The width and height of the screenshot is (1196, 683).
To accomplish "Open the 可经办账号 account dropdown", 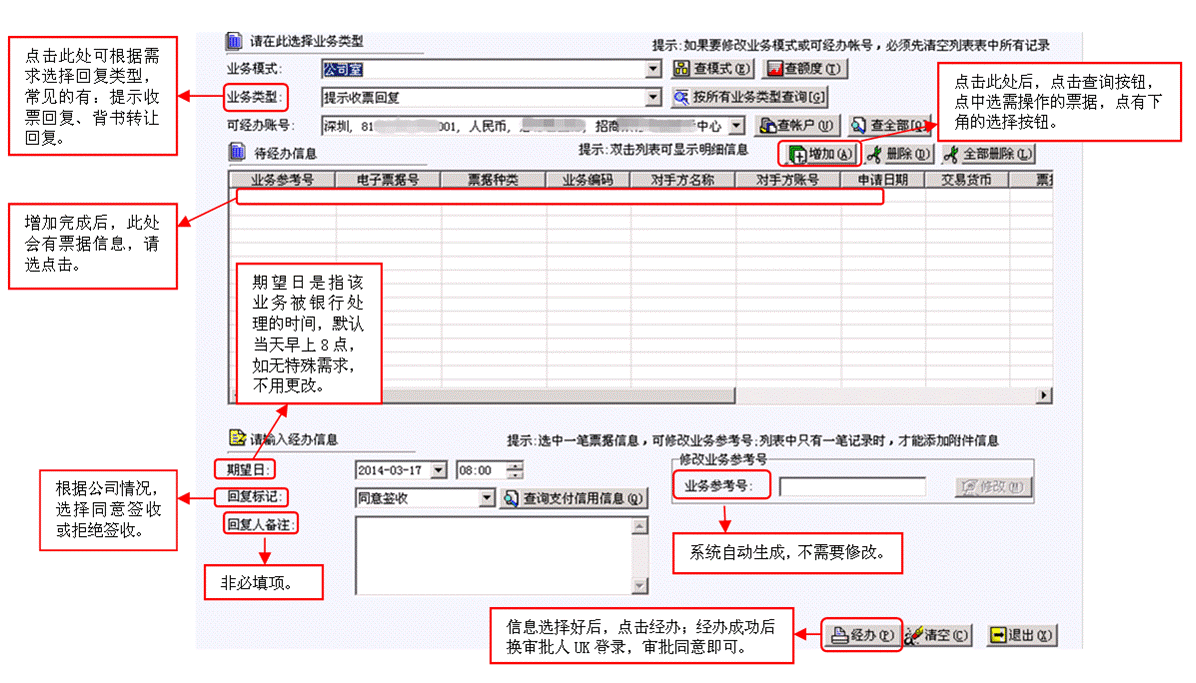I will click(x=736, y=126).
